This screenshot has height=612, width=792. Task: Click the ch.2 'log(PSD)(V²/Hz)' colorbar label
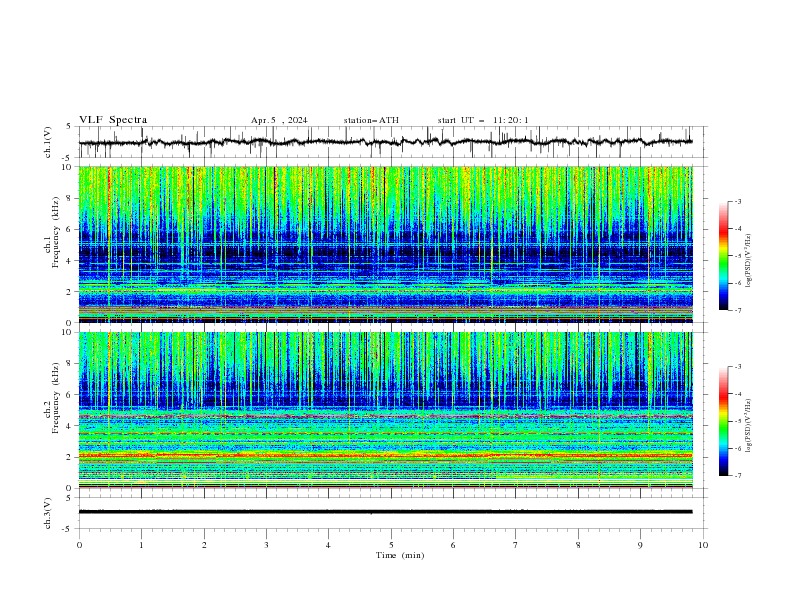748,426
